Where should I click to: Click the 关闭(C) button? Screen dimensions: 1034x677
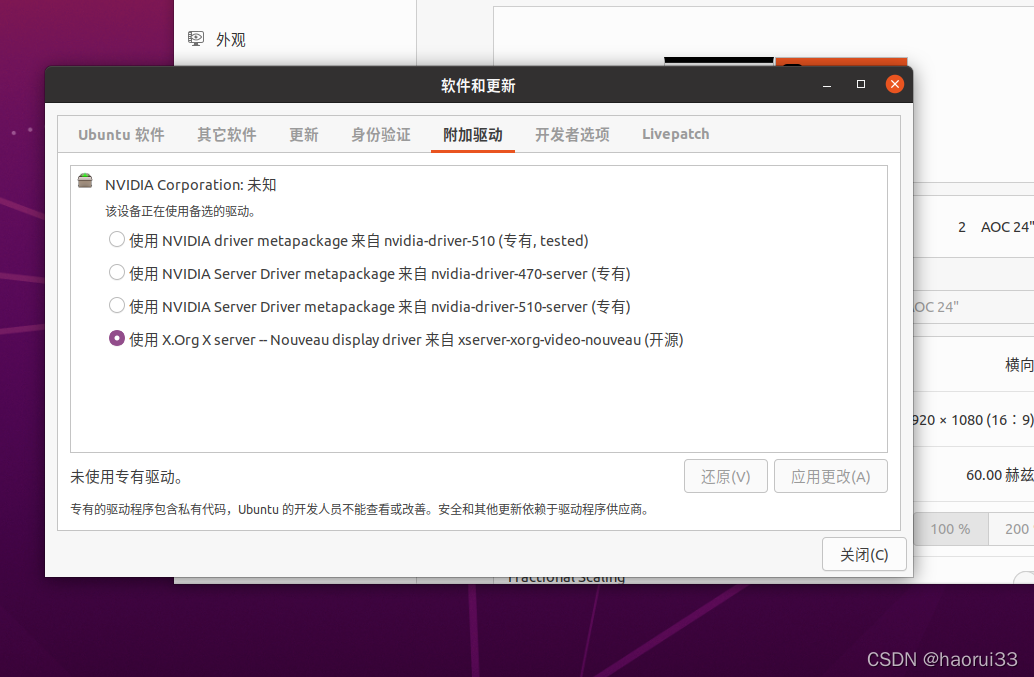[864, 554]
